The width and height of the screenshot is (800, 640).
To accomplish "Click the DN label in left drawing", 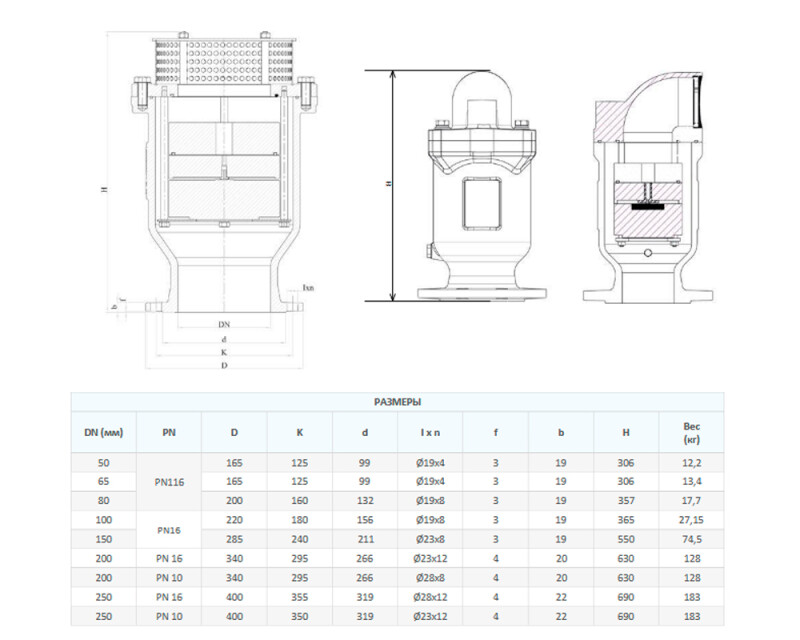I will click(x=224, y=326).
